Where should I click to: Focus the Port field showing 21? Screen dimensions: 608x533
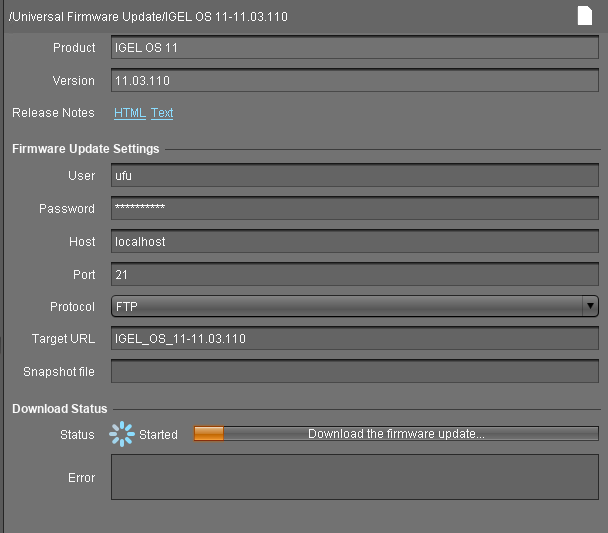click(354, 274)
